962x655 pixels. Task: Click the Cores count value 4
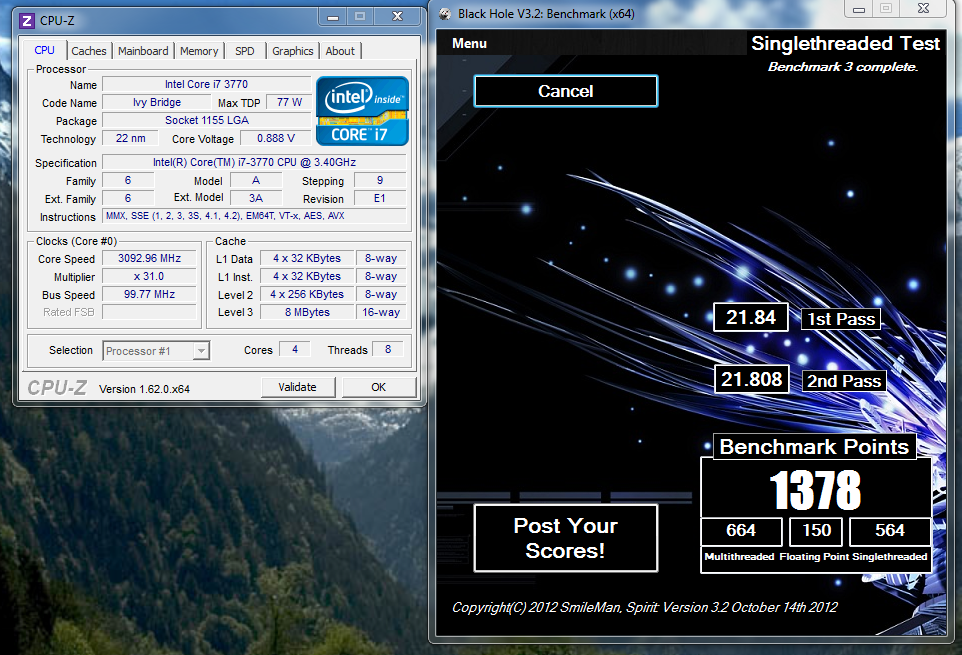(x=295, y=349)
